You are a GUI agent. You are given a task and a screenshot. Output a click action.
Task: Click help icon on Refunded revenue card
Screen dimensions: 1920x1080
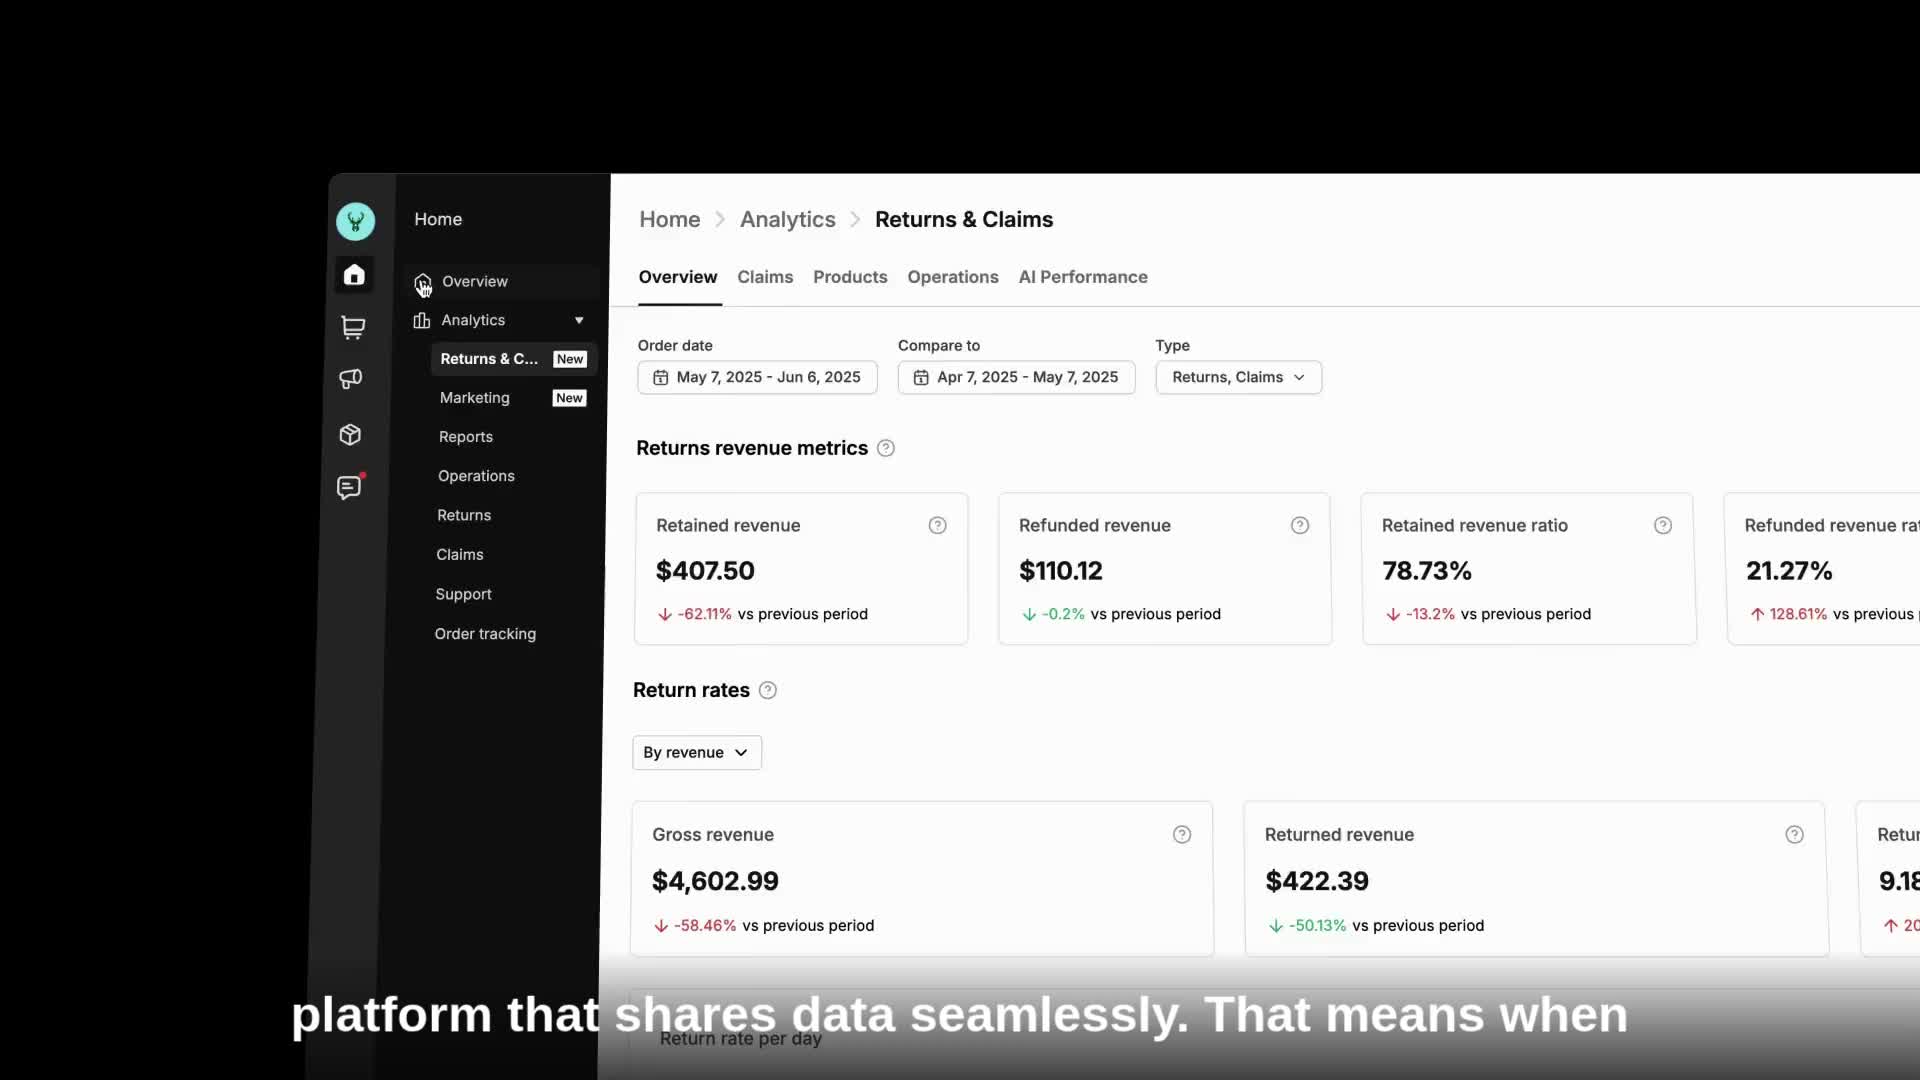pyautogui.click(x=1300, y=525)
